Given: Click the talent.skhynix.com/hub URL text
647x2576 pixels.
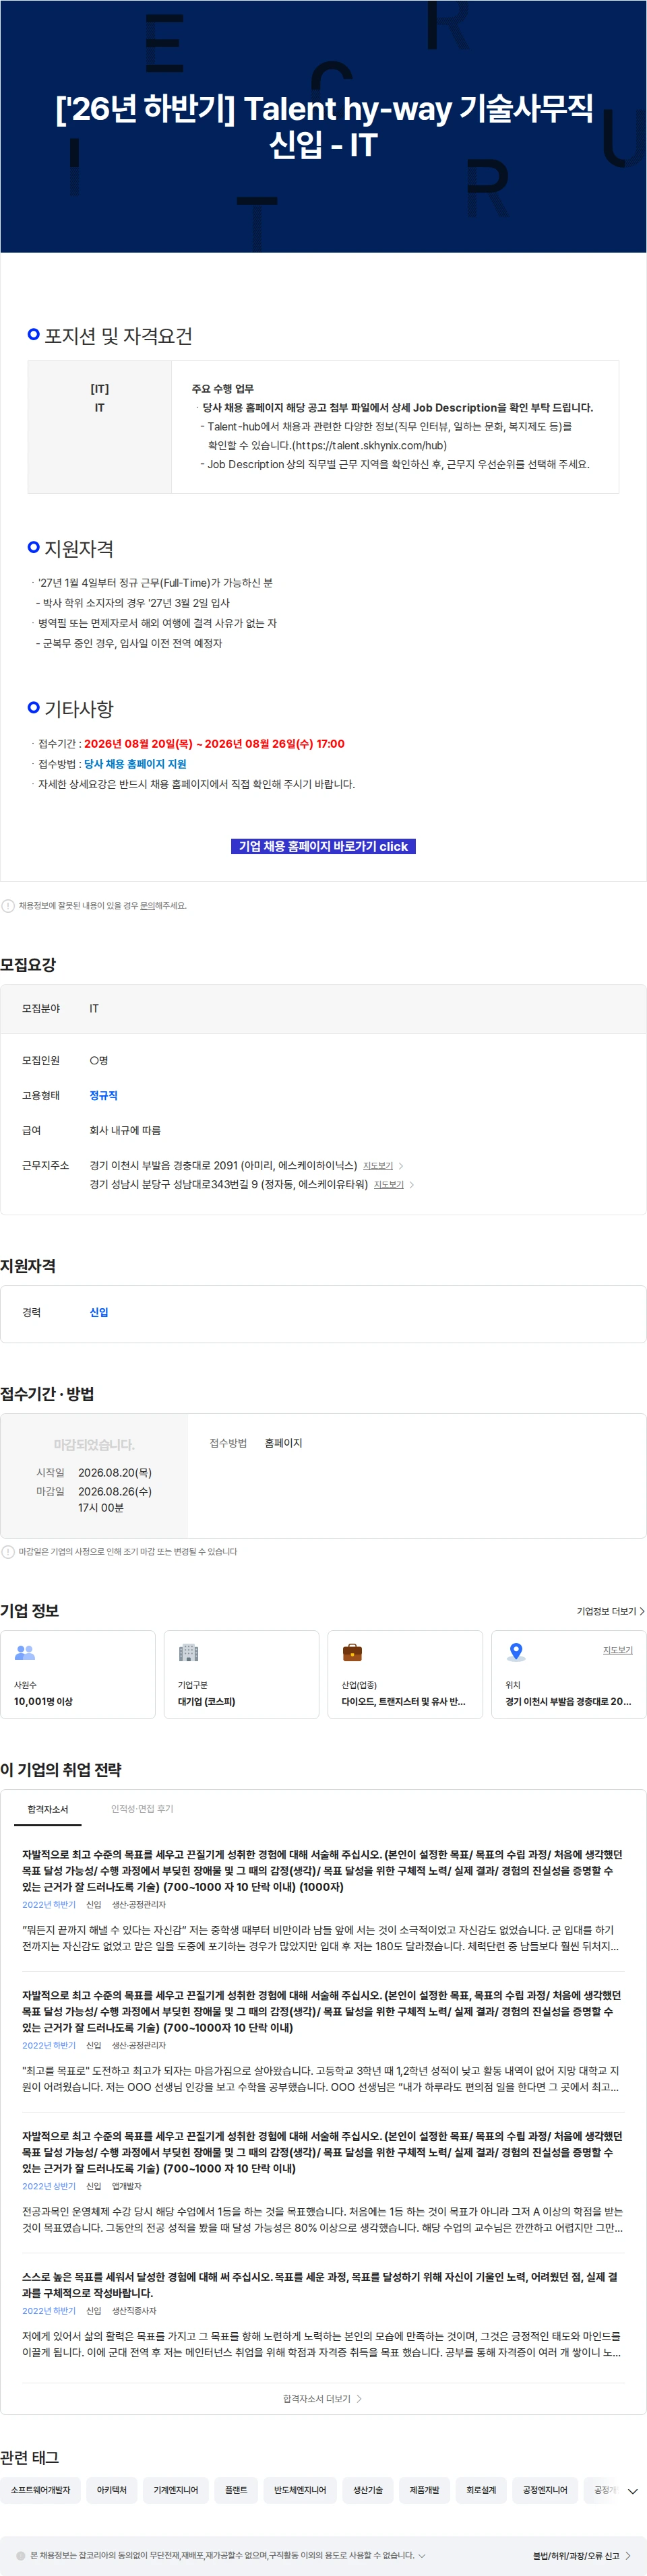Looking at the screenshot, I should click(369, 445).
